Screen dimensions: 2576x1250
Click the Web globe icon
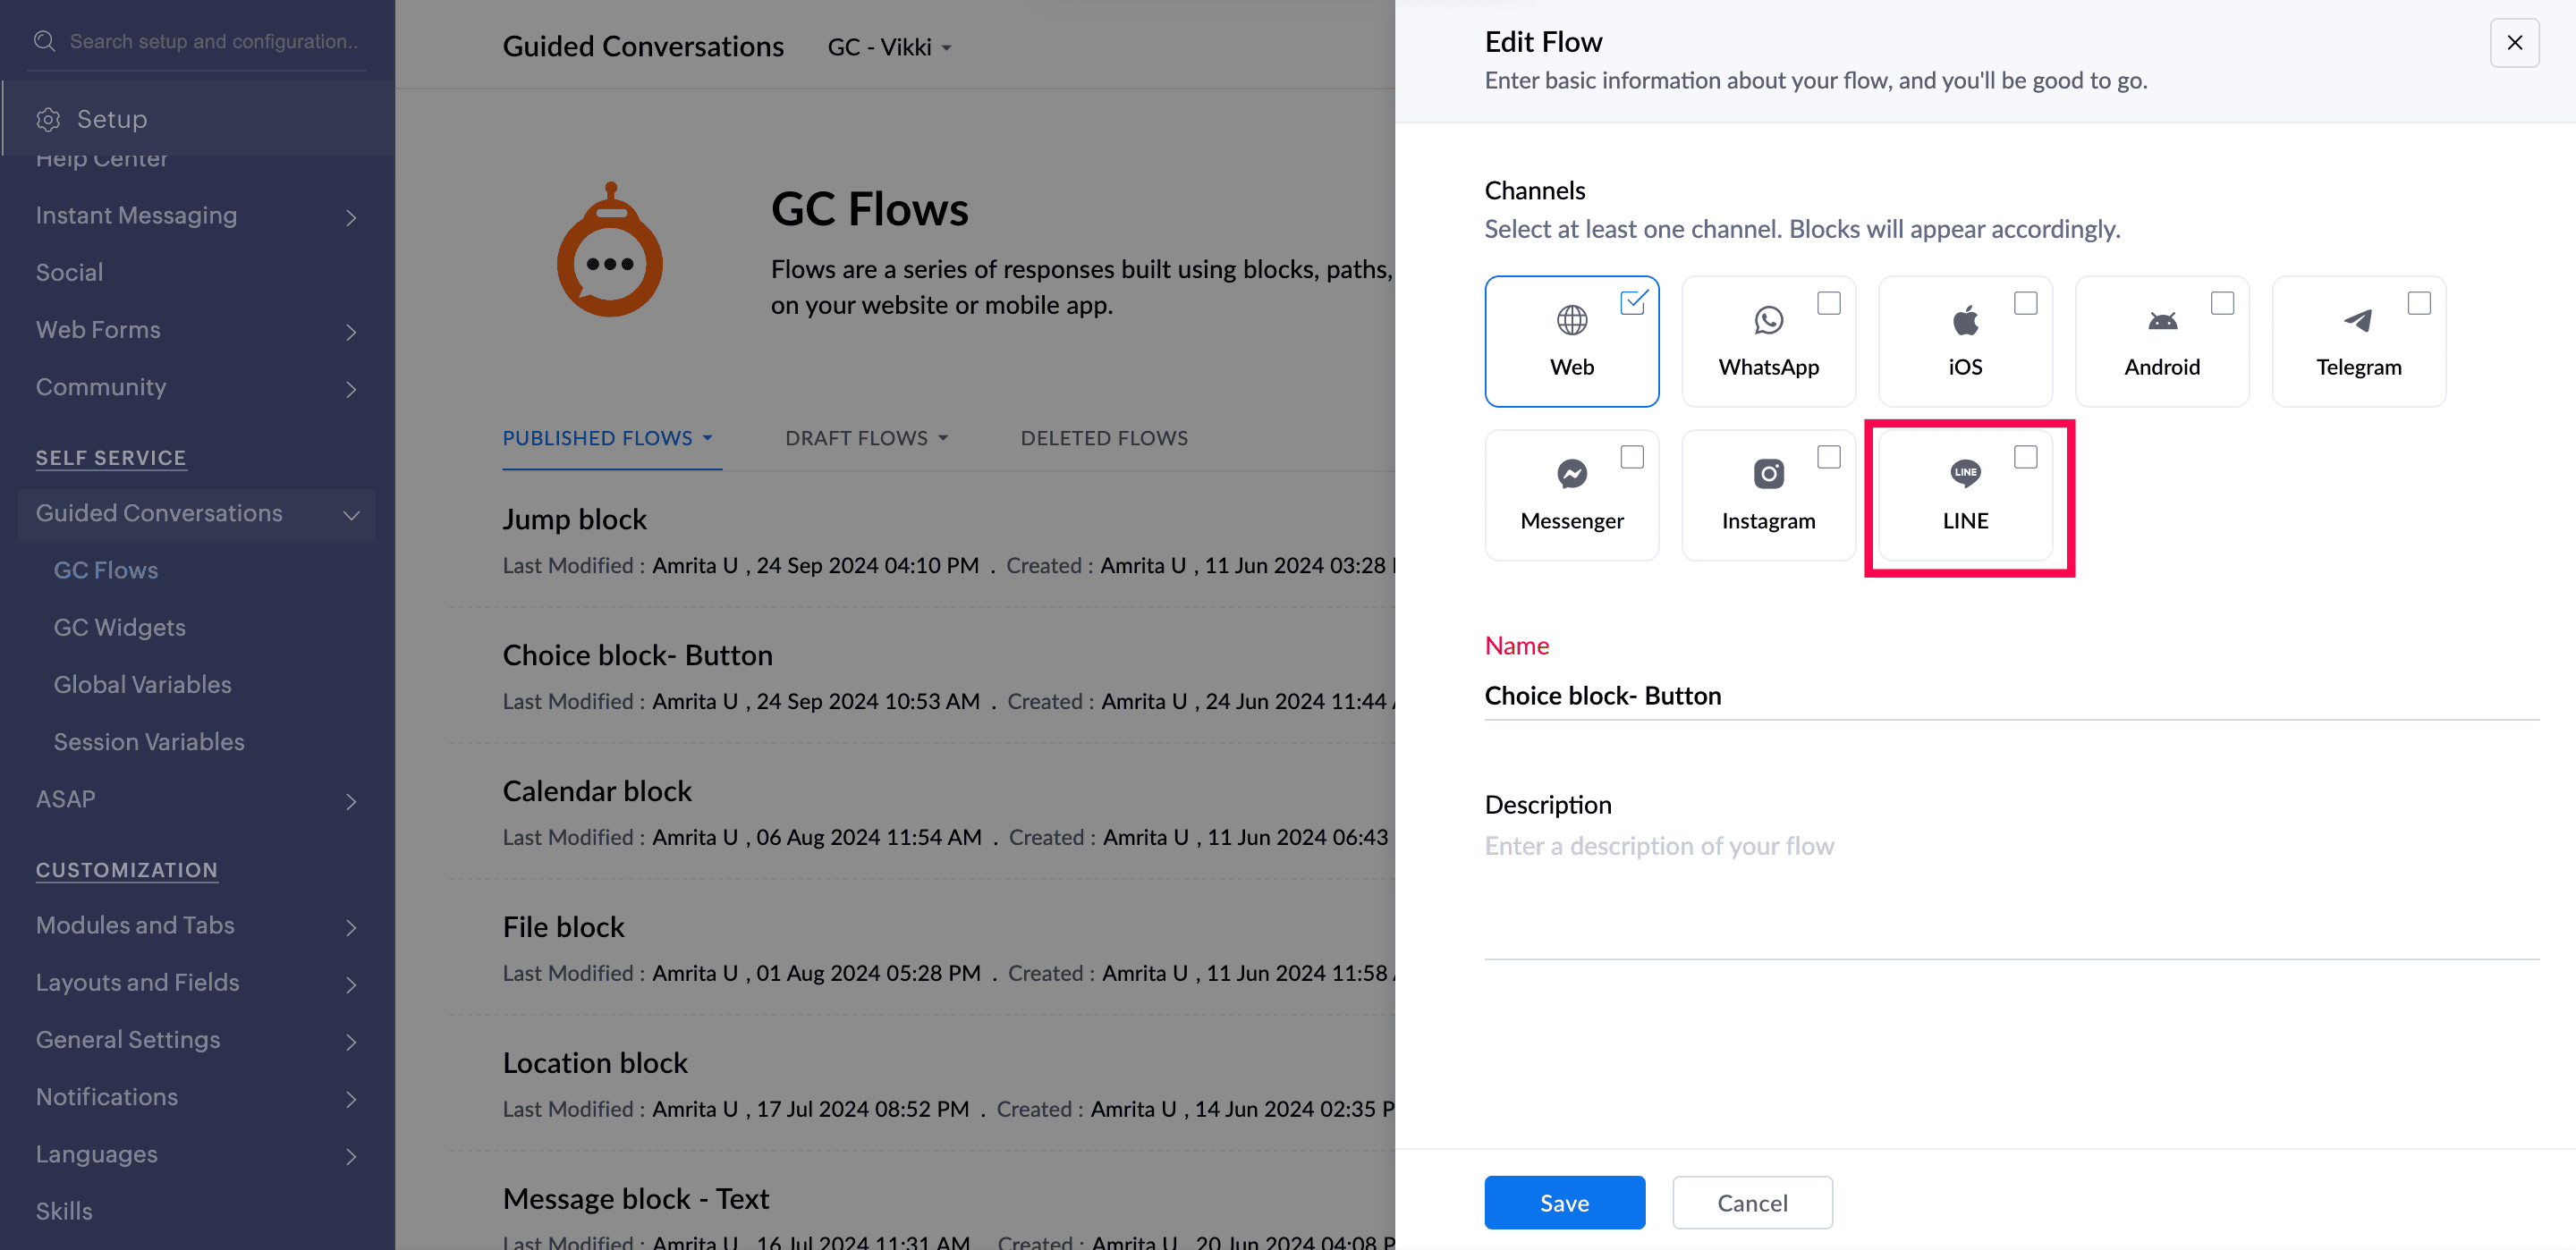coord(1571,320)
